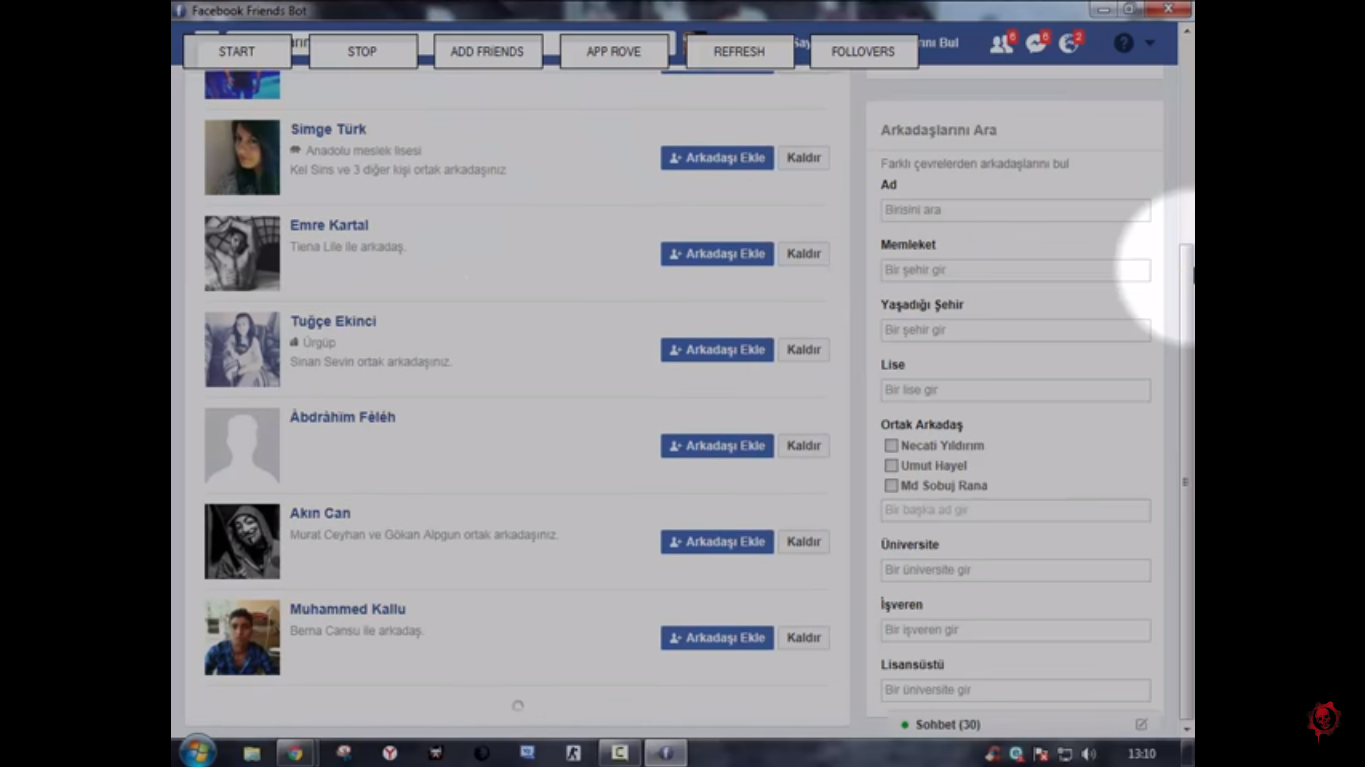The width and height of the screenshot is (1365, 767).
Task: Open Tuğçe Ekinci profile name link
Action: pyautogui.click(x=333, y=321)
